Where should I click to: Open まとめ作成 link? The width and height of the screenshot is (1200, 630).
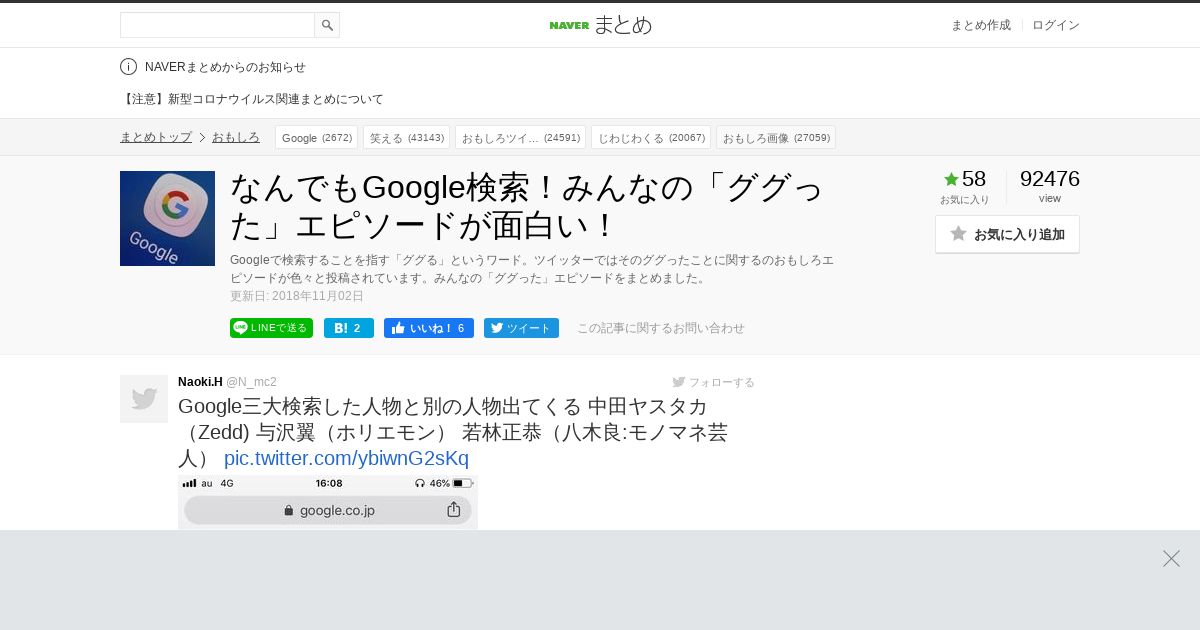980,25
